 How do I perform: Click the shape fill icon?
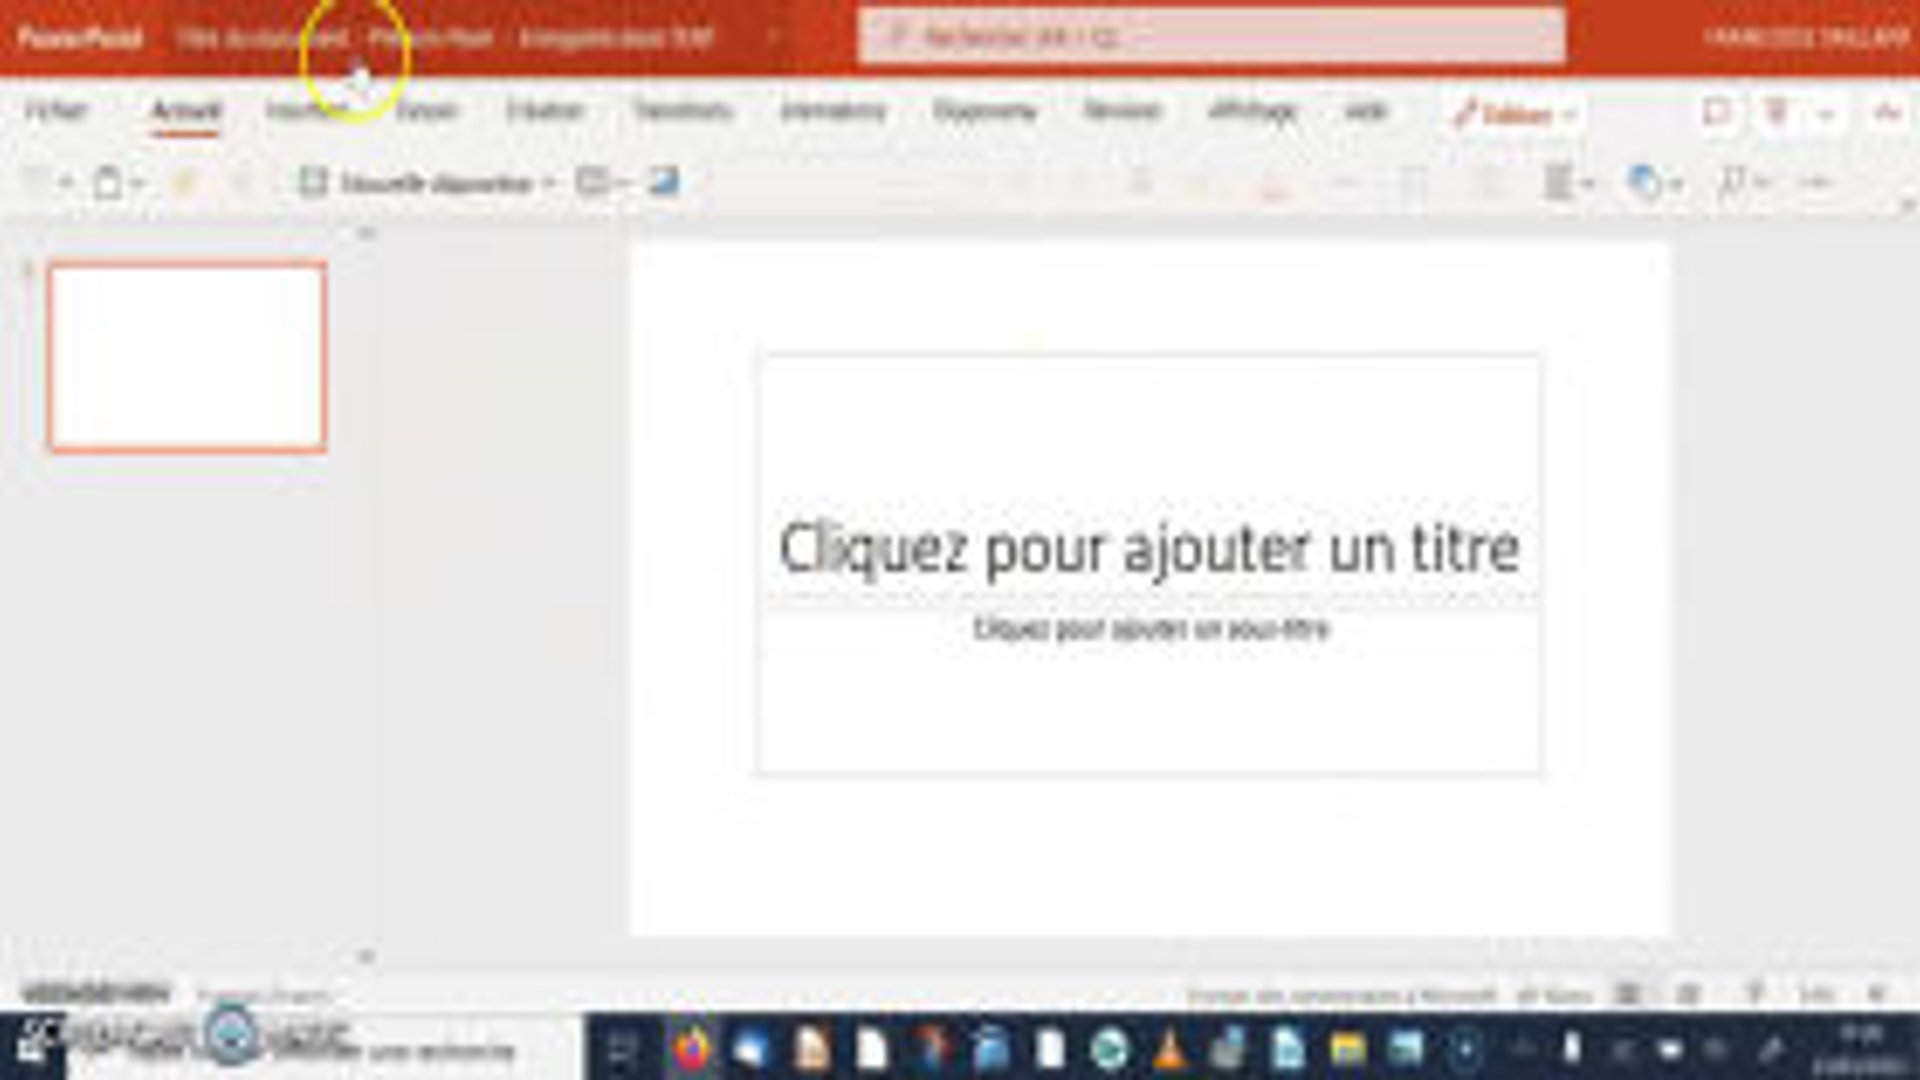(1644, 183)
